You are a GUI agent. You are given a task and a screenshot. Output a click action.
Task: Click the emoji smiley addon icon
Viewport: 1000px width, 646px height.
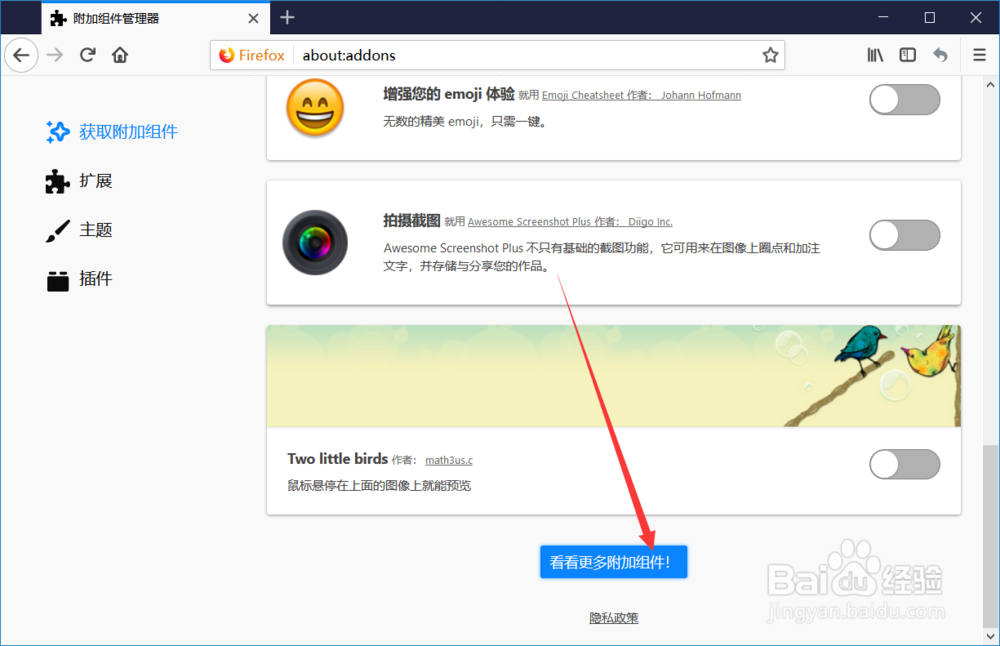coord(315,107)
